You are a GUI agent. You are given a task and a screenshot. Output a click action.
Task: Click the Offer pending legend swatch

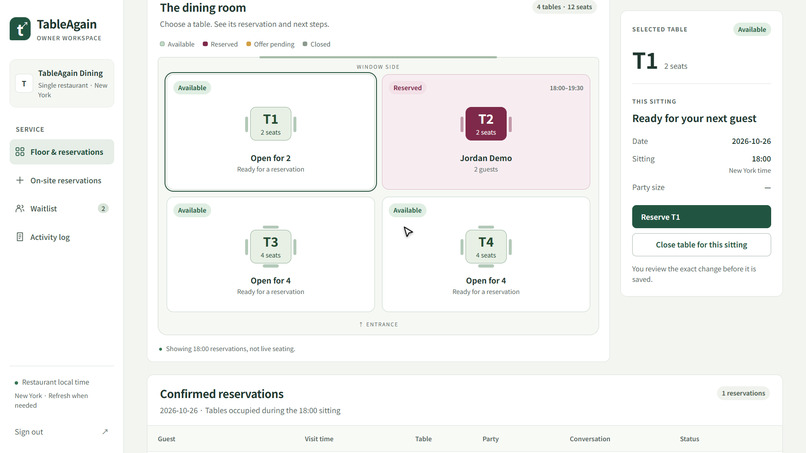249,44
